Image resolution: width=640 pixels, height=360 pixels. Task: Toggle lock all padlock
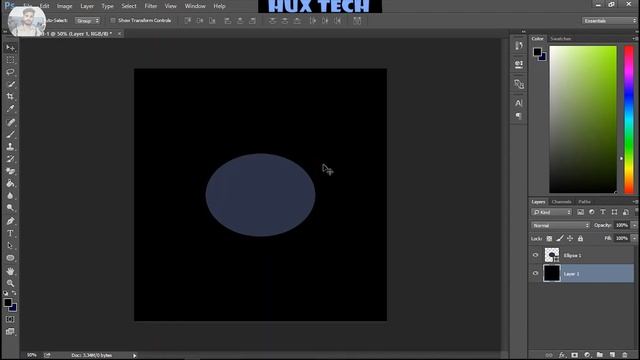coord(580,238)
